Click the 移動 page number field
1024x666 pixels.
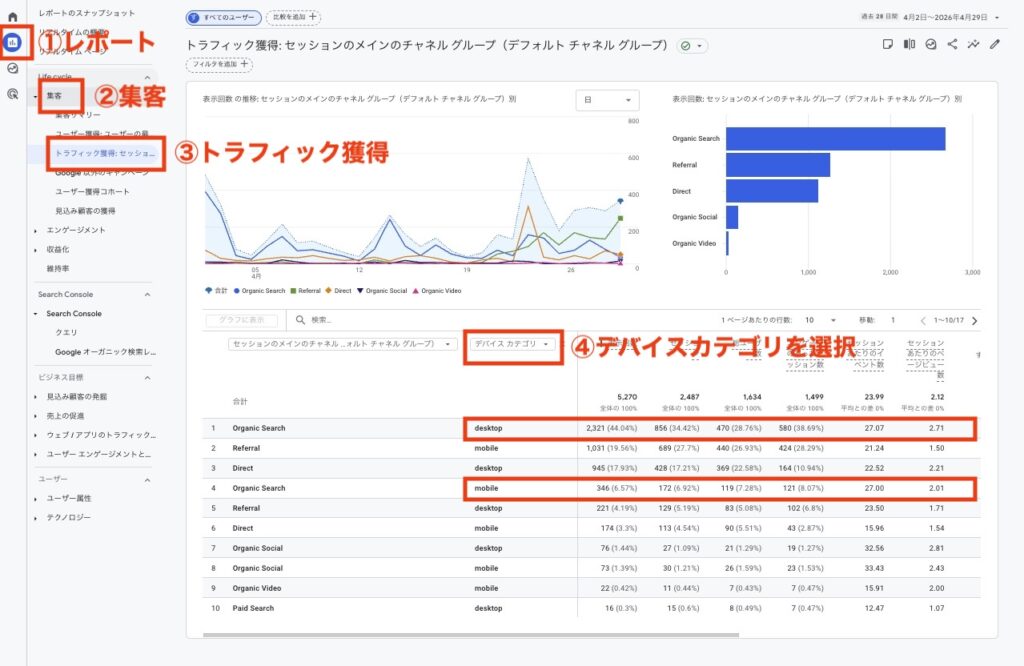893,320
